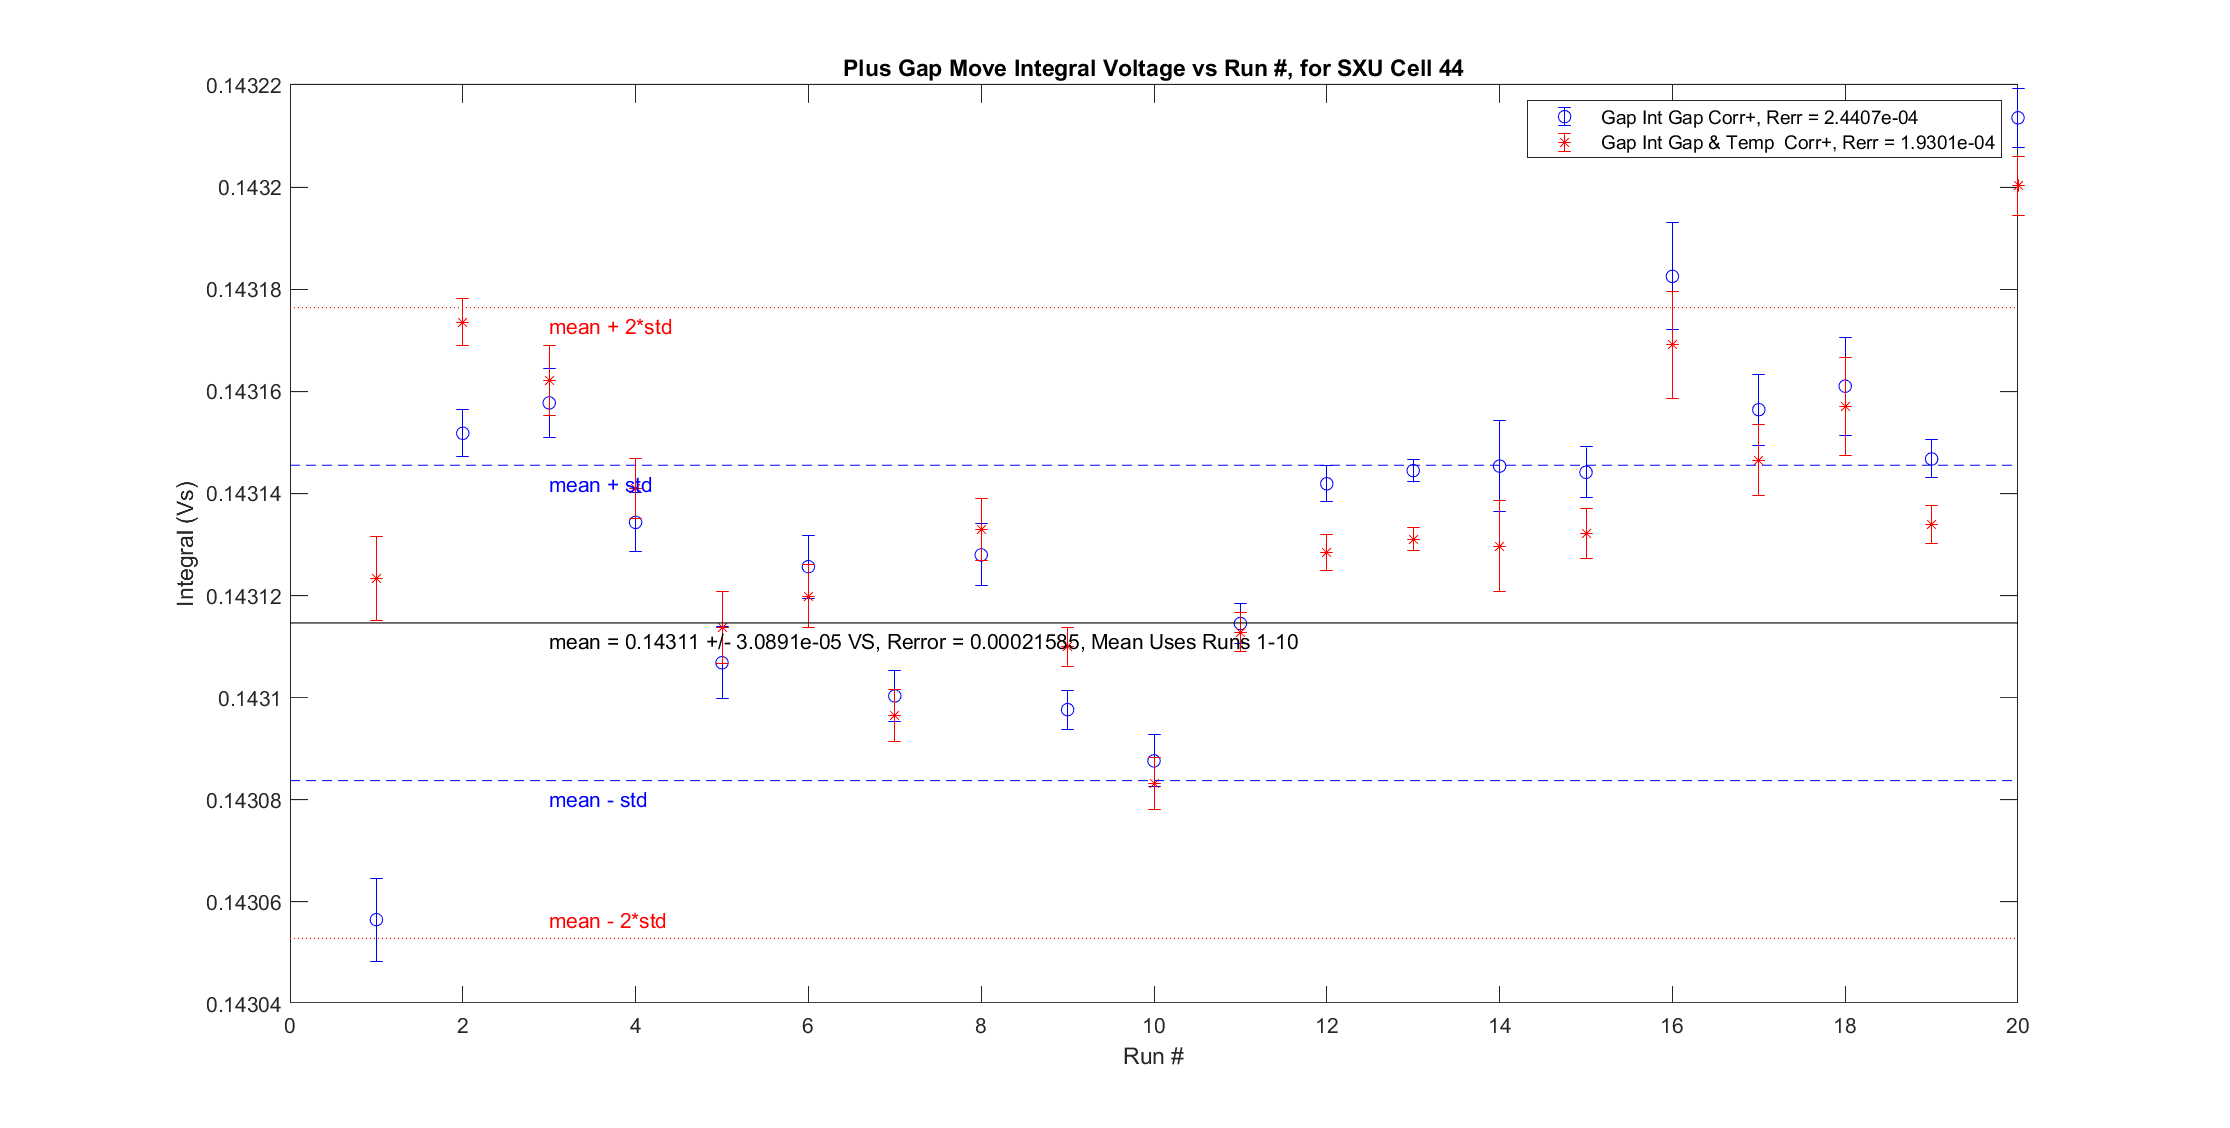2230x1128 pixels.
Task: Click blue circle data point at run 16
Action: [1672, 276]
